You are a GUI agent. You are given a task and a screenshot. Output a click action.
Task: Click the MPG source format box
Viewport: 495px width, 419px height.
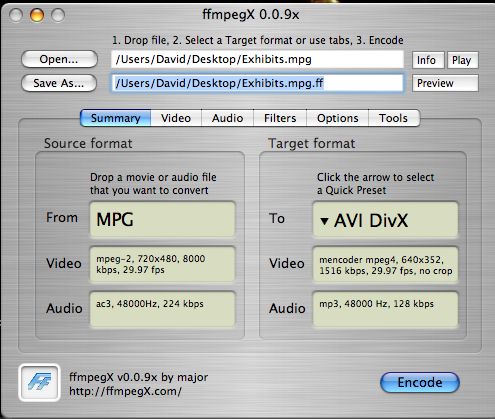click(x=162, y=219)
